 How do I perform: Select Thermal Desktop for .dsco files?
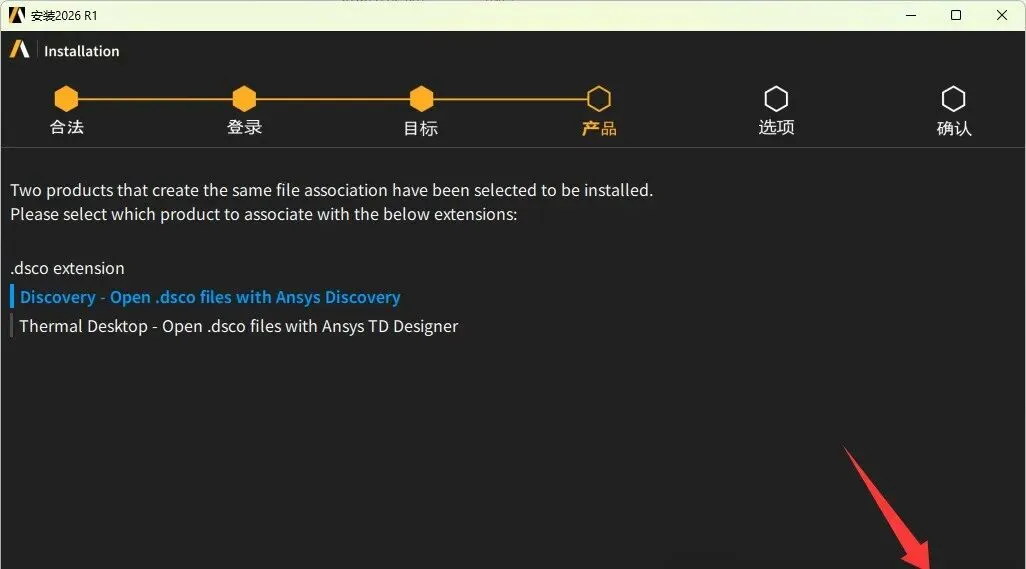tap(239, 326)
